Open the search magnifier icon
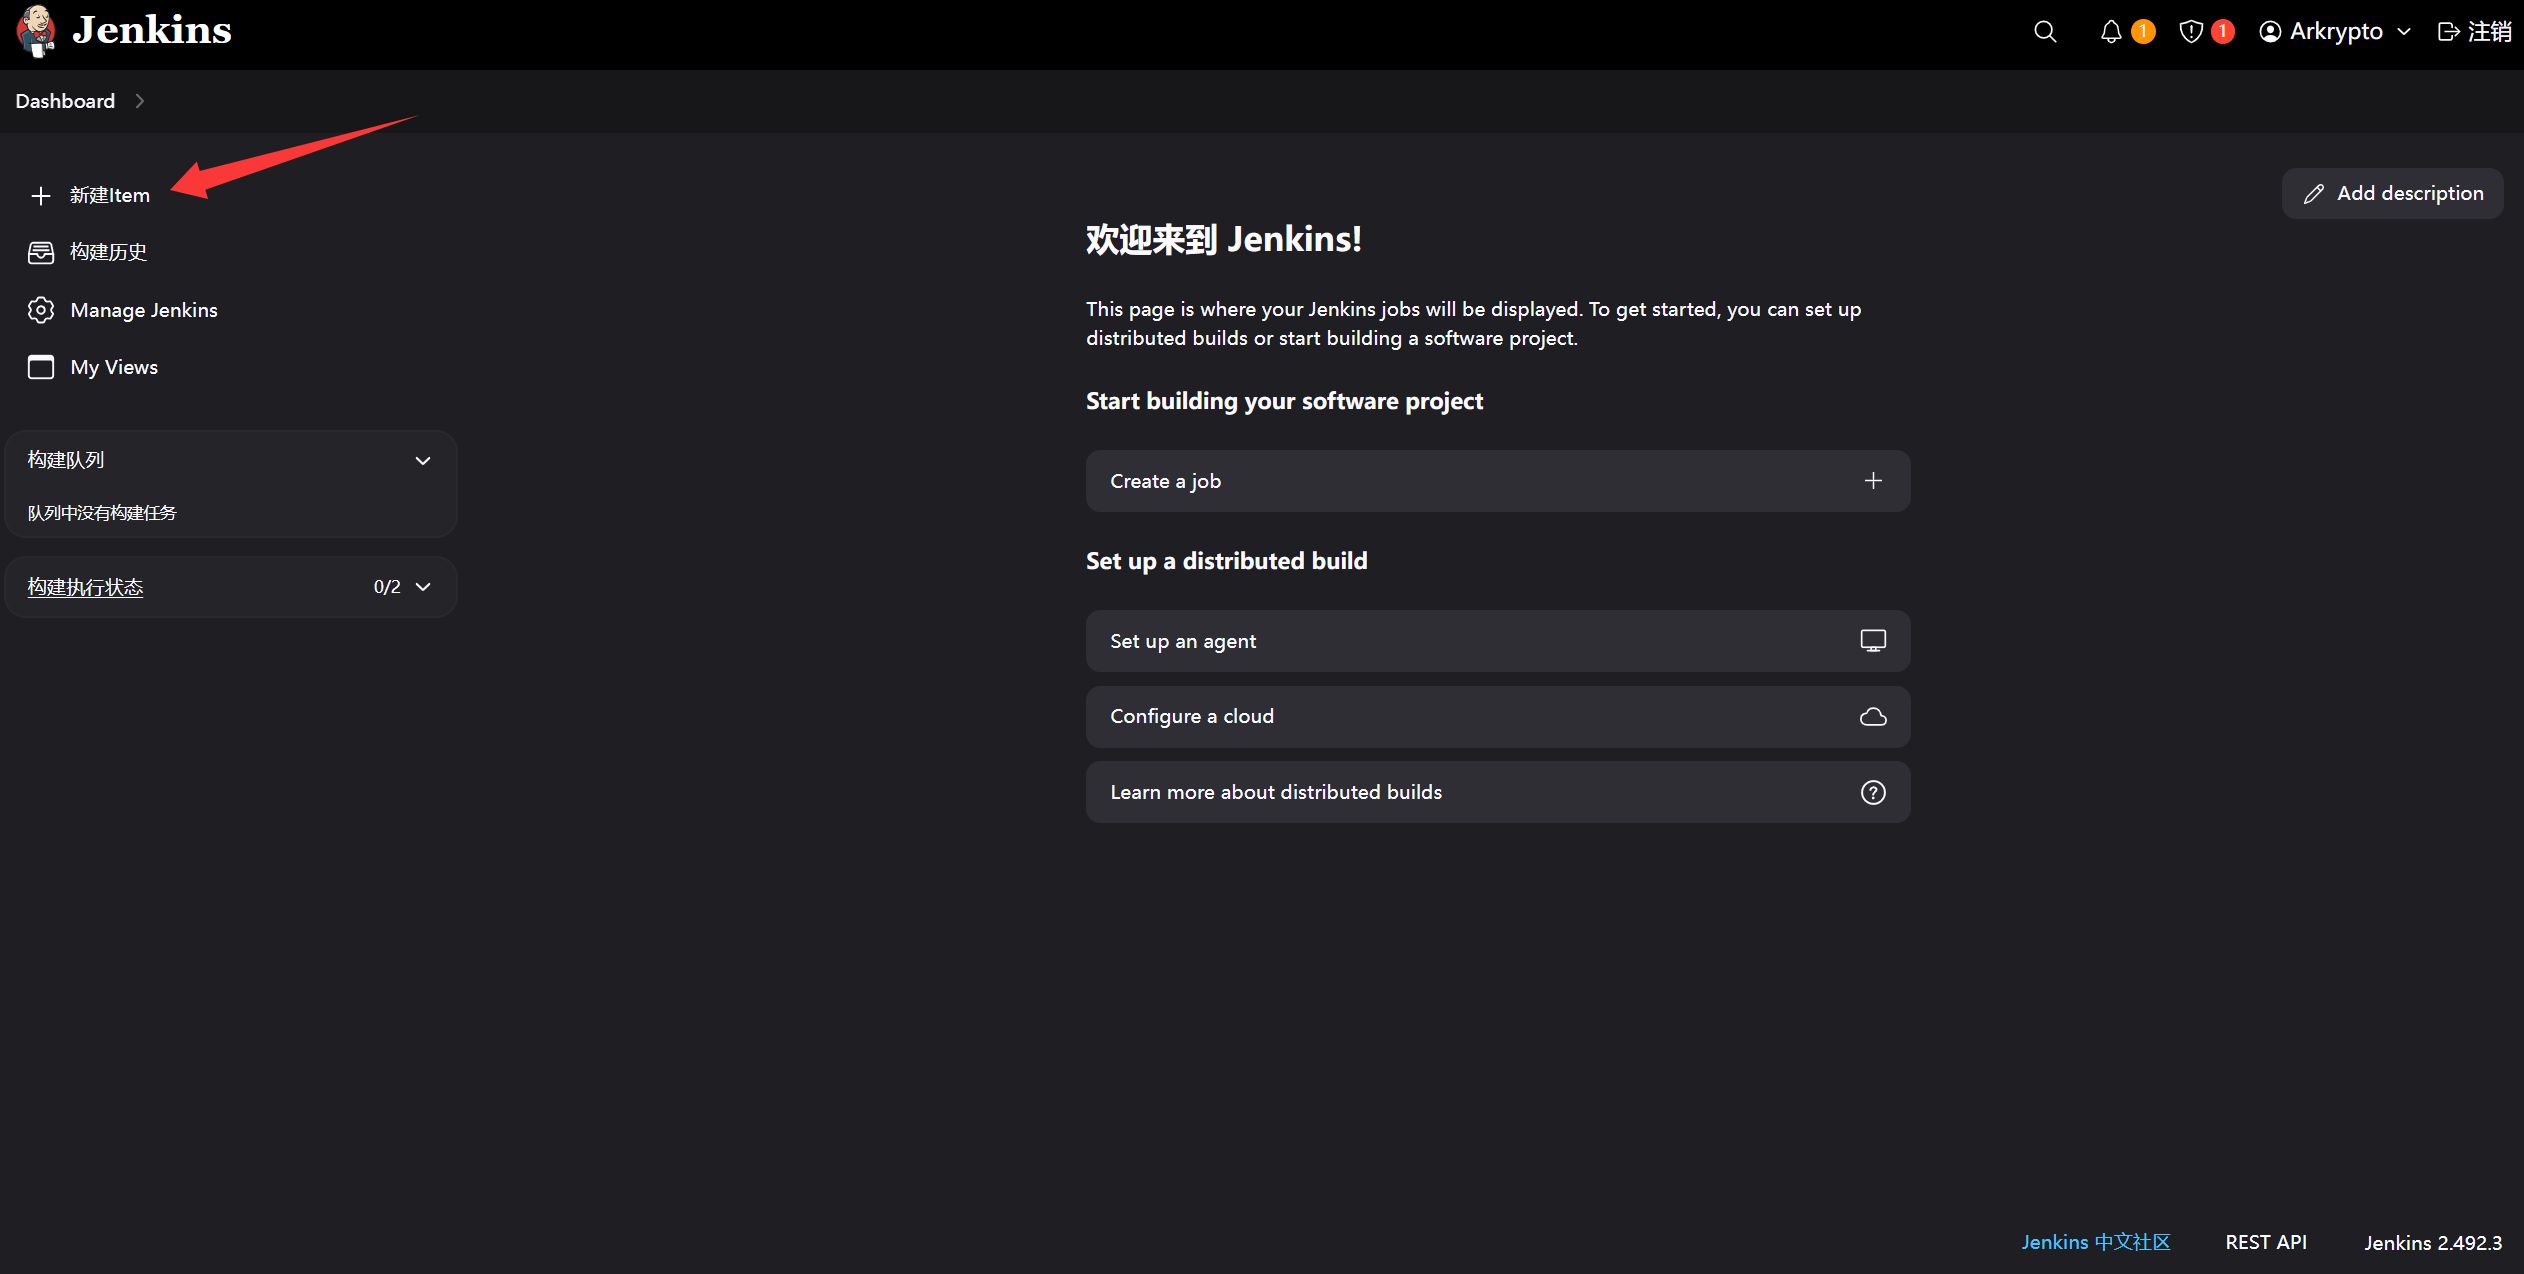The image size is (2524, 1274). coord(2045,32)
